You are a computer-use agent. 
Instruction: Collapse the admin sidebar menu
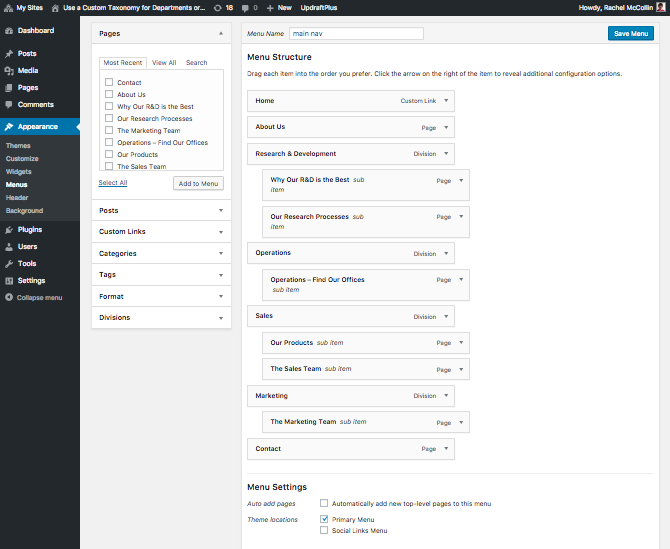34,297
